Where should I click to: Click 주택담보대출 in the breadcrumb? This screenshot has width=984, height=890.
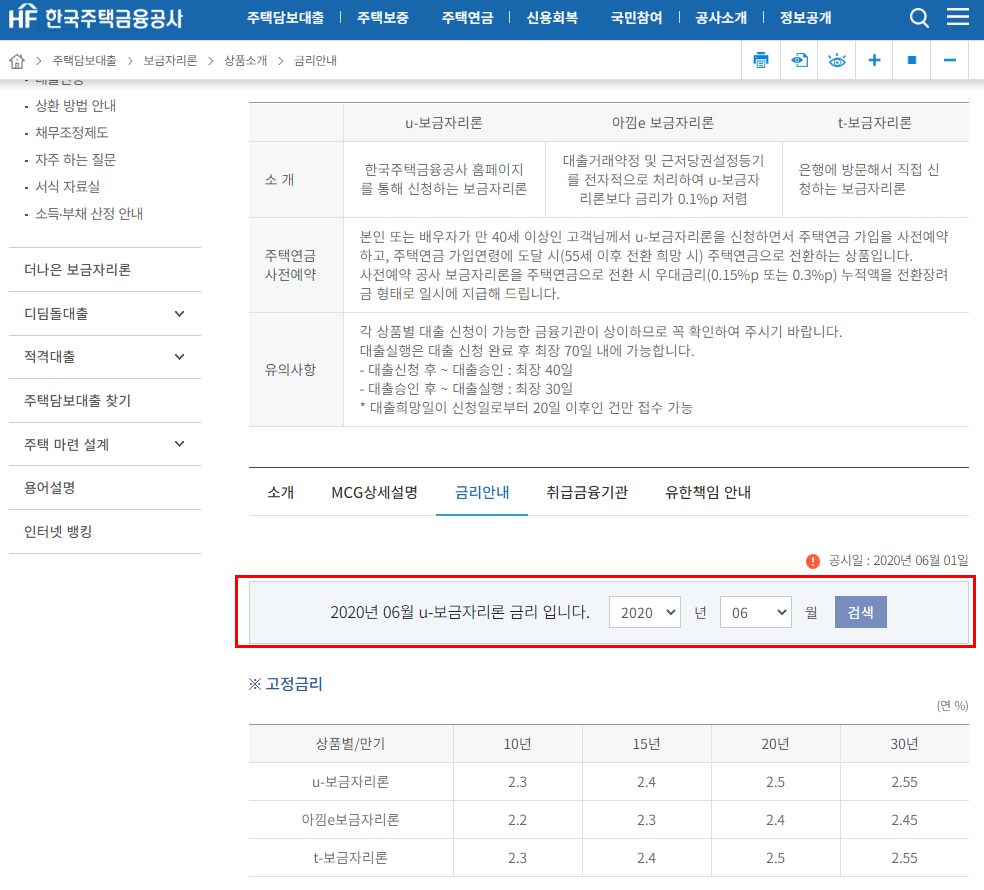(x=84, y=61)
